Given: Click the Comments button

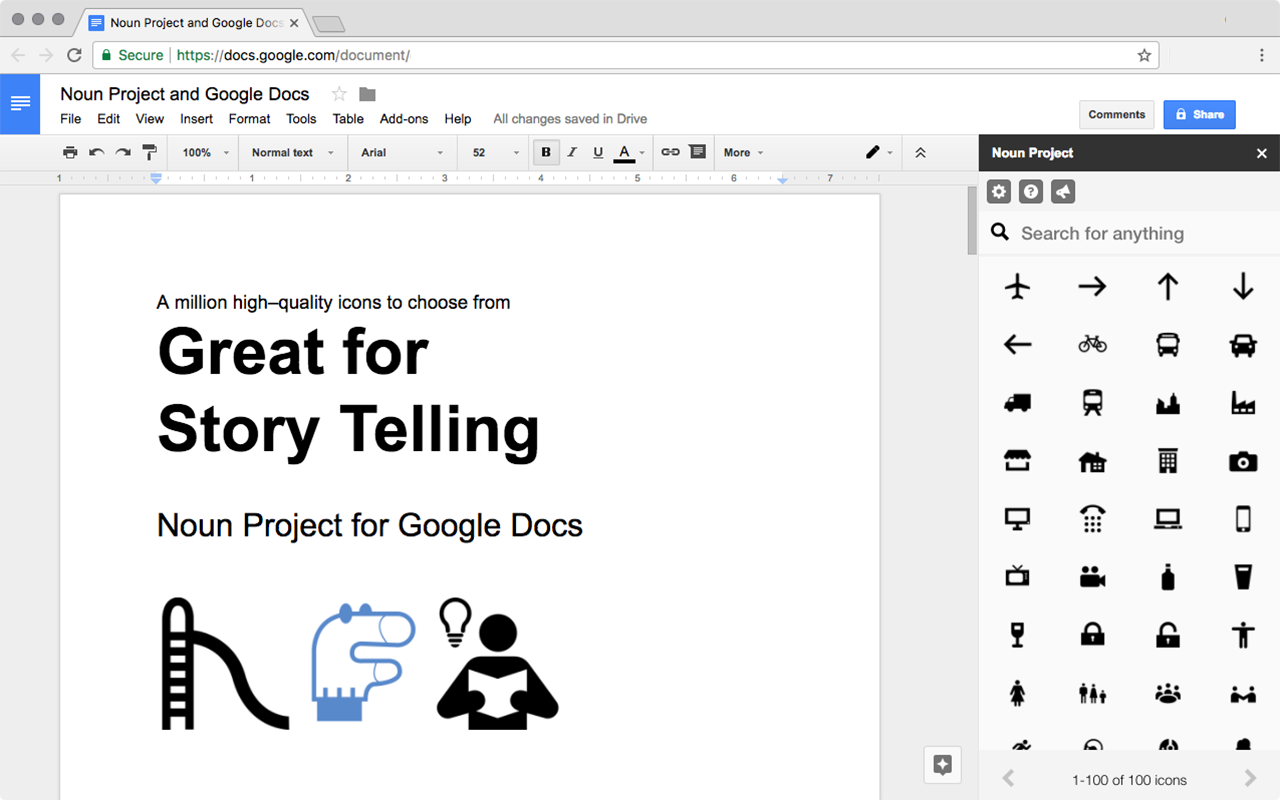Looking at the screenshot, I should (x=1116, y=115).
